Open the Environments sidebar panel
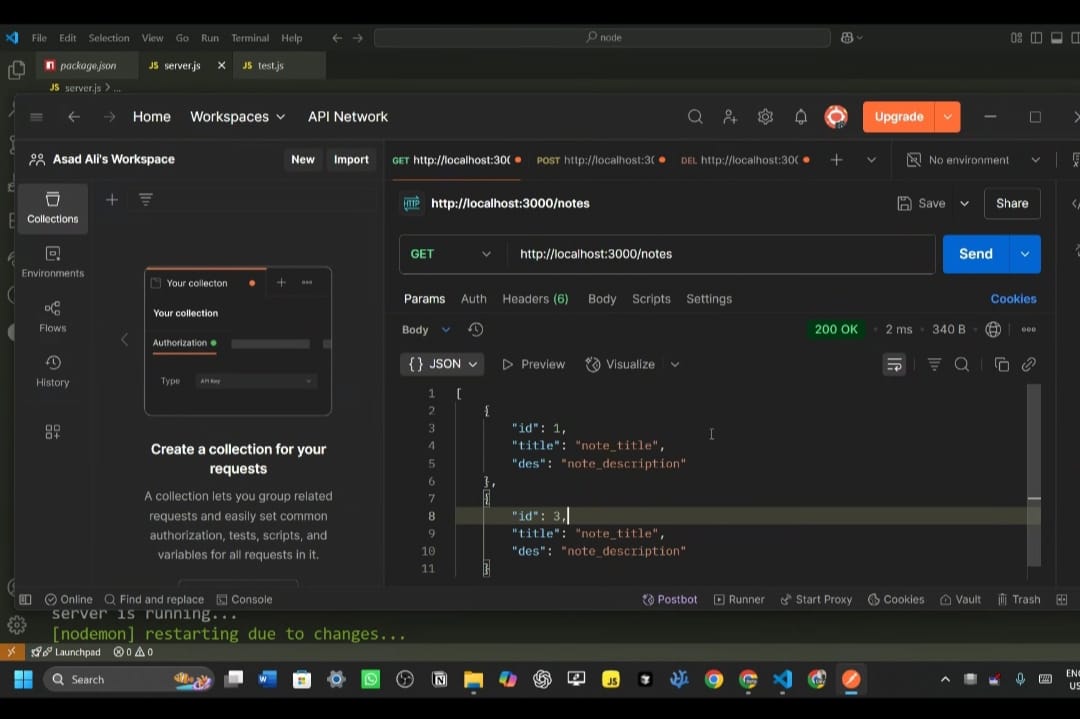Image resolution: width=1080 pixels, height=719 pixels. point(53,262)
